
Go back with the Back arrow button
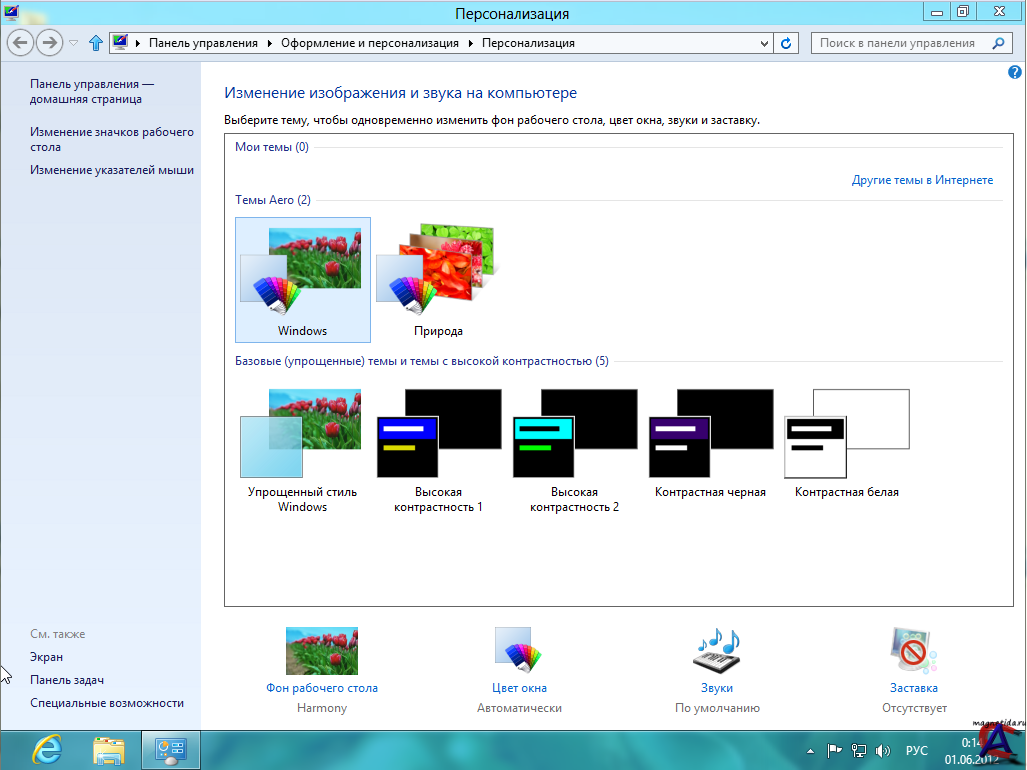[20, 43]
